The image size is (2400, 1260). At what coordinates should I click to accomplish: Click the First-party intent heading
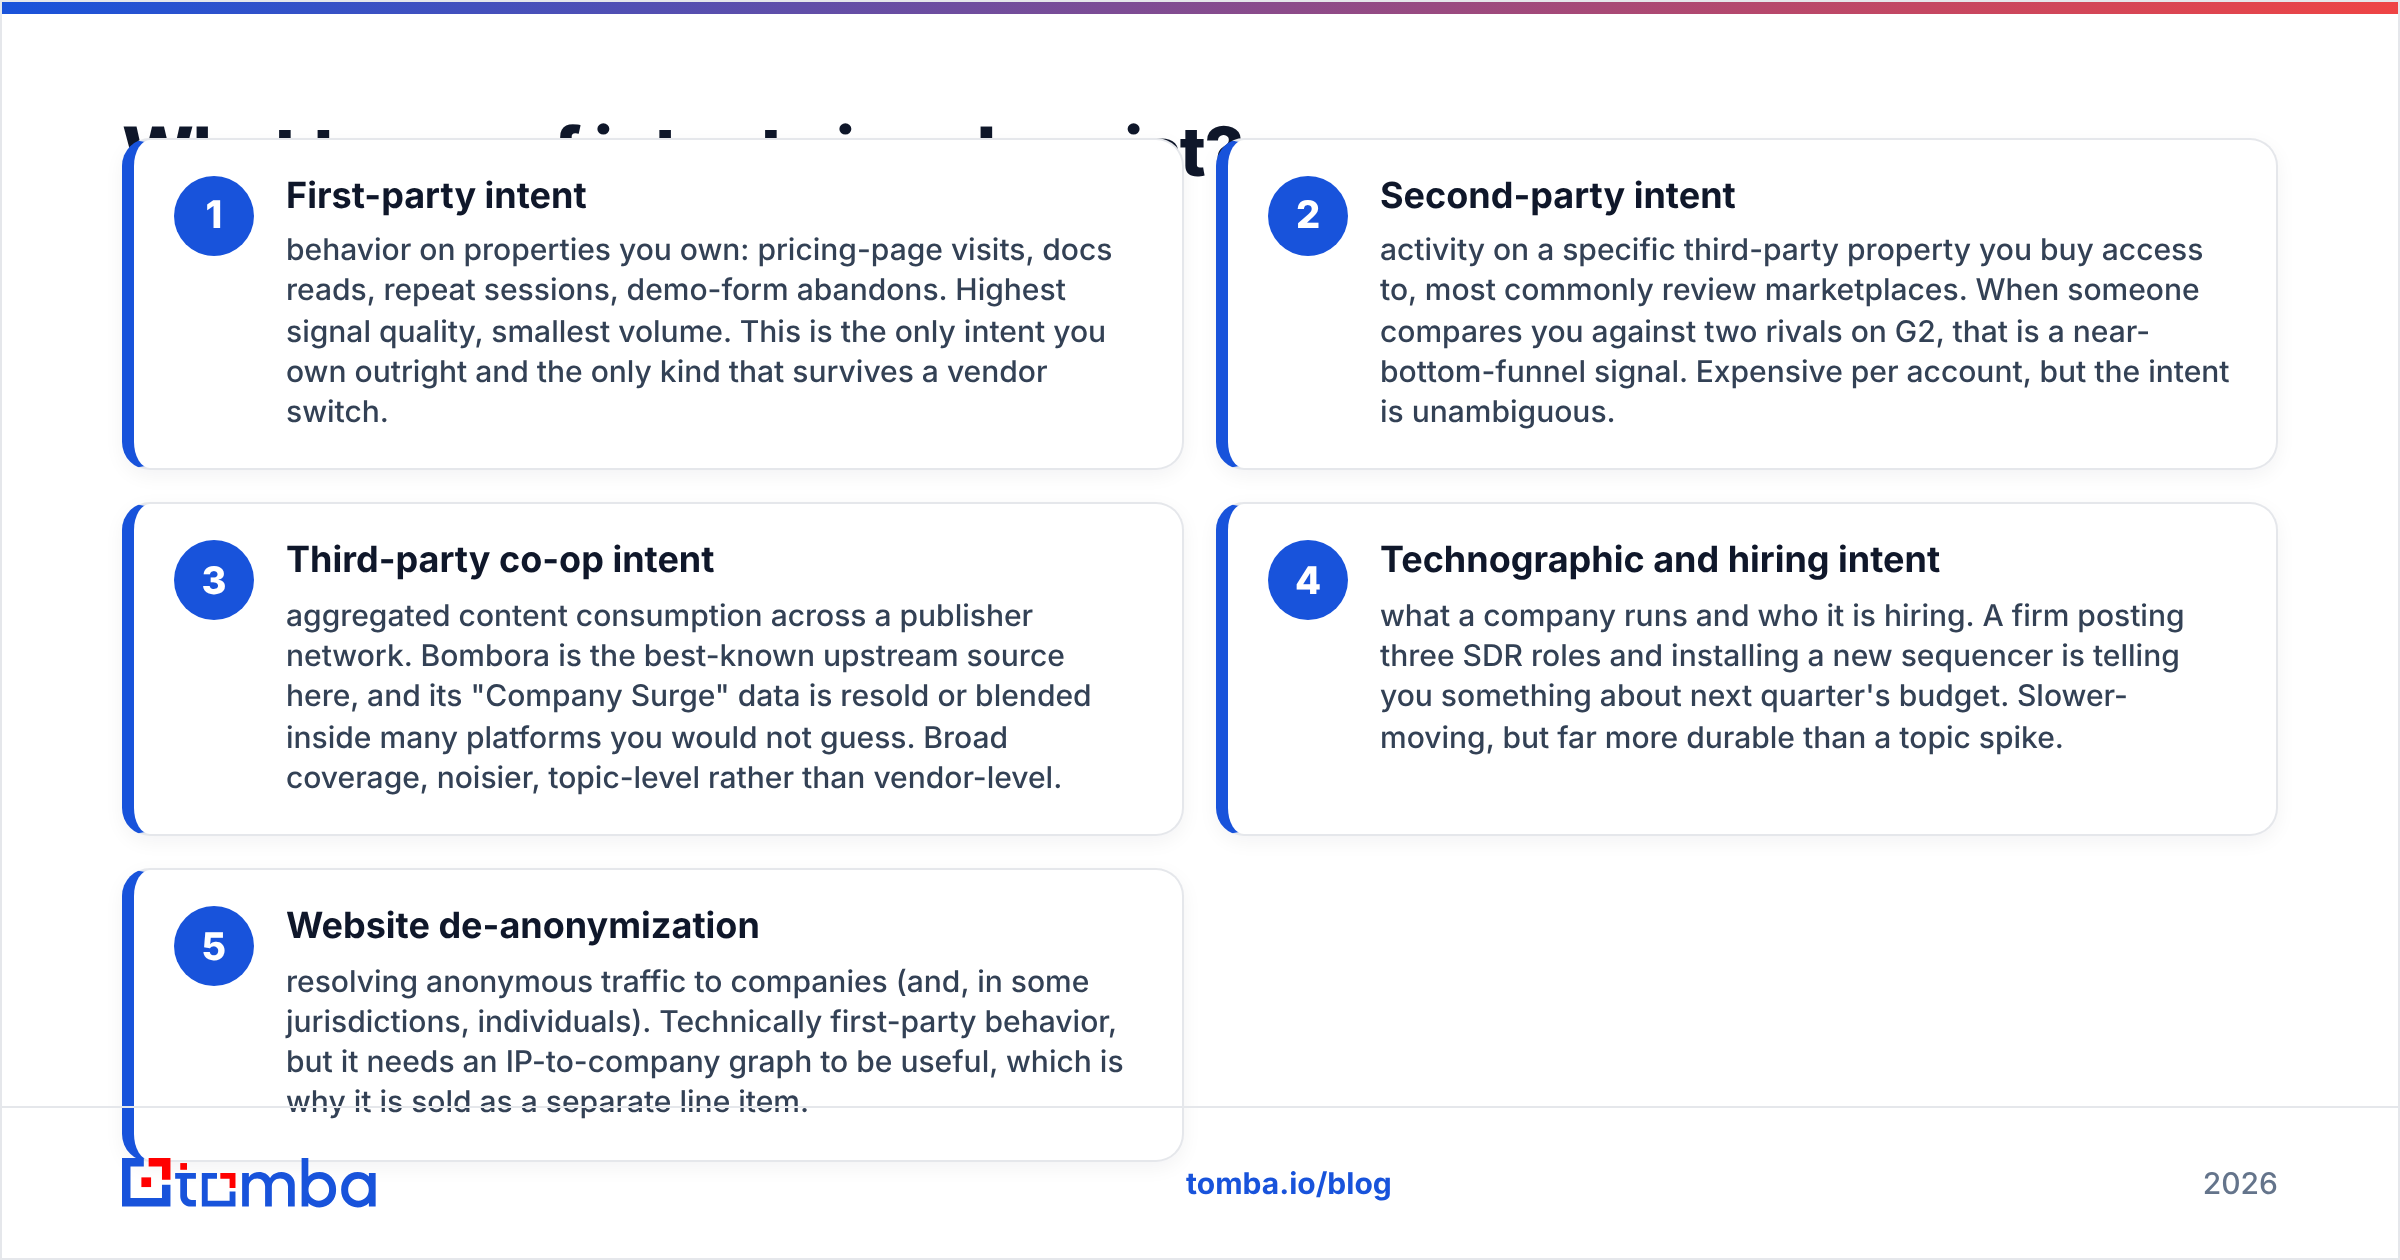click(436, 196)
